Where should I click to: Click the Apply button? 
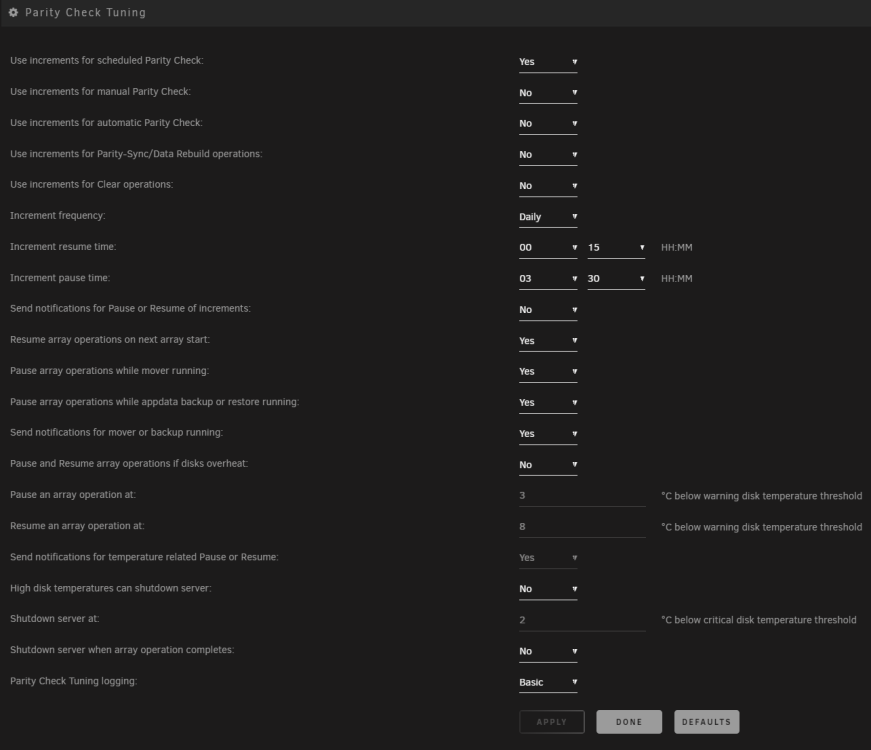point(552,722)
